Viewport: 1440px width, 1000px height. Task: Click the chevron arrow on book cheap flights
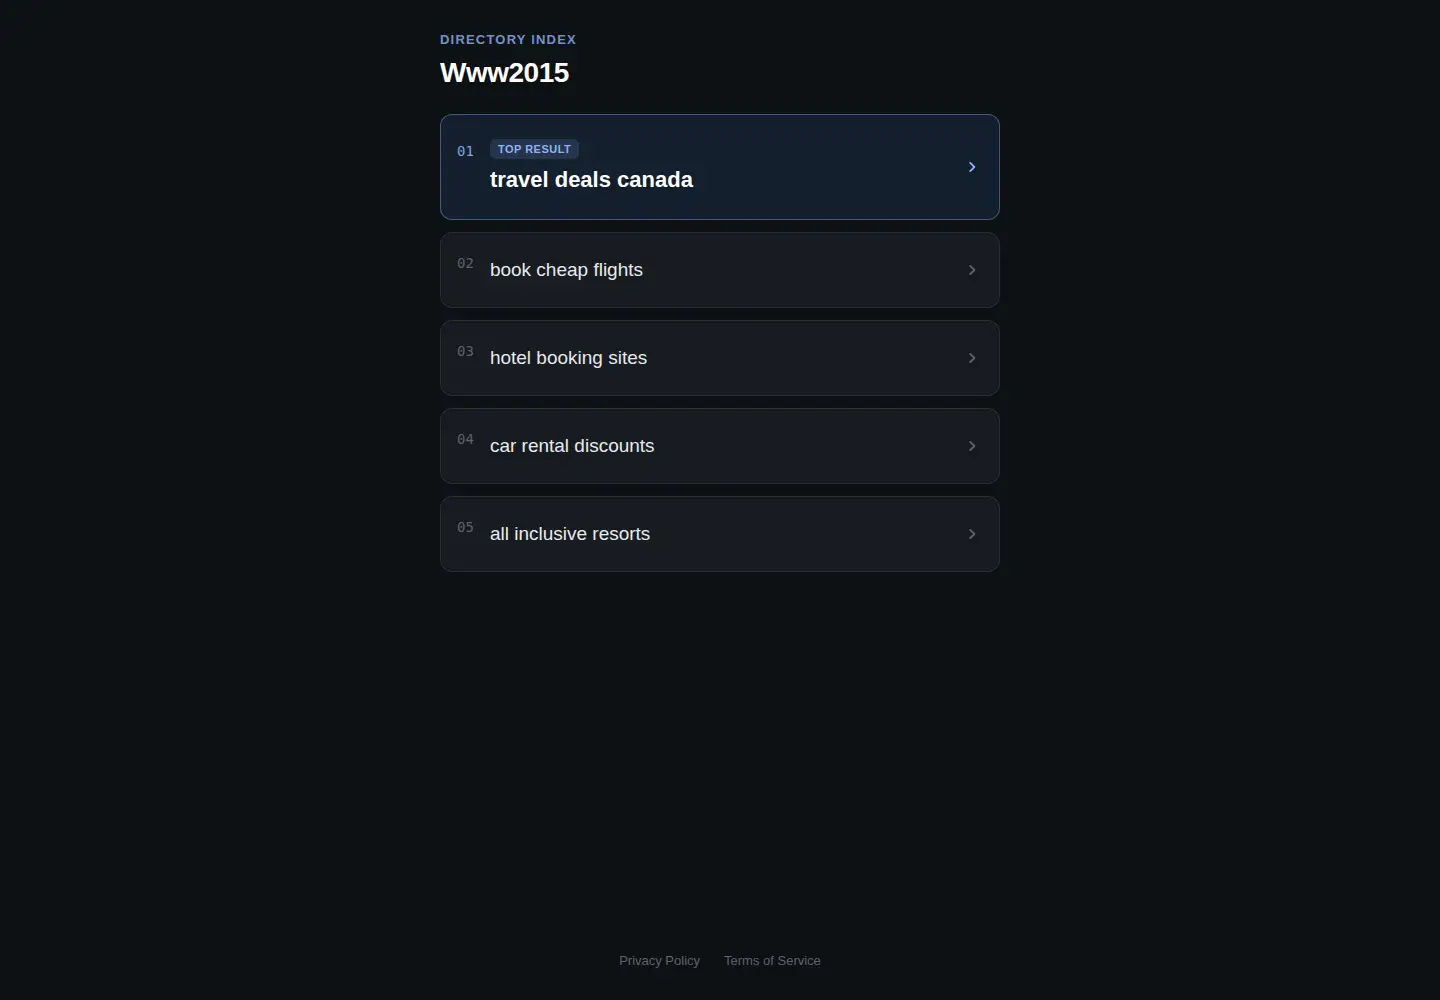971,270
